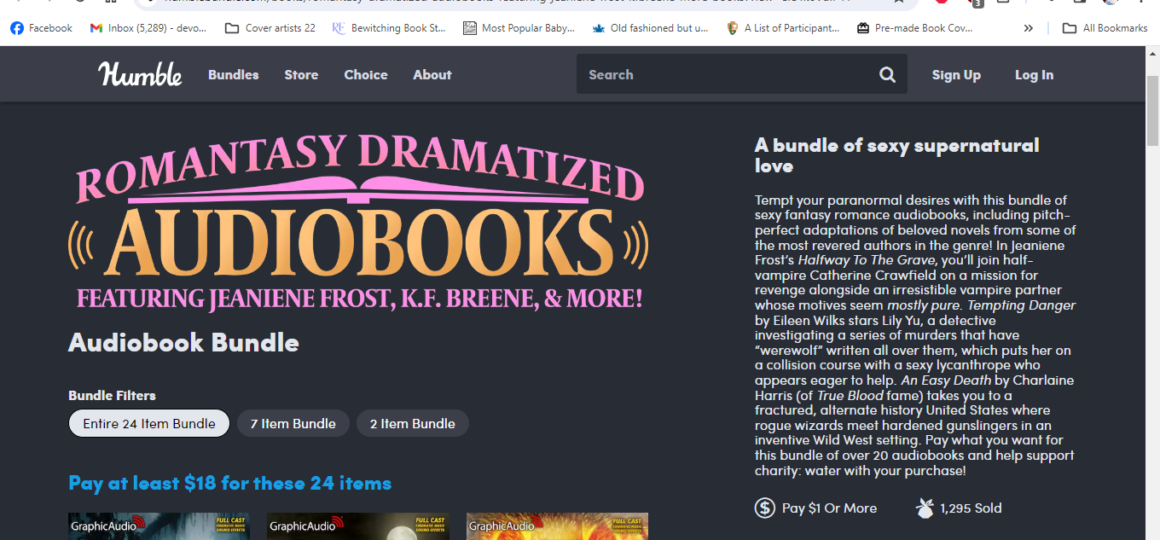Open the Store menu item

pyautogui.click(x=301, y=75)
